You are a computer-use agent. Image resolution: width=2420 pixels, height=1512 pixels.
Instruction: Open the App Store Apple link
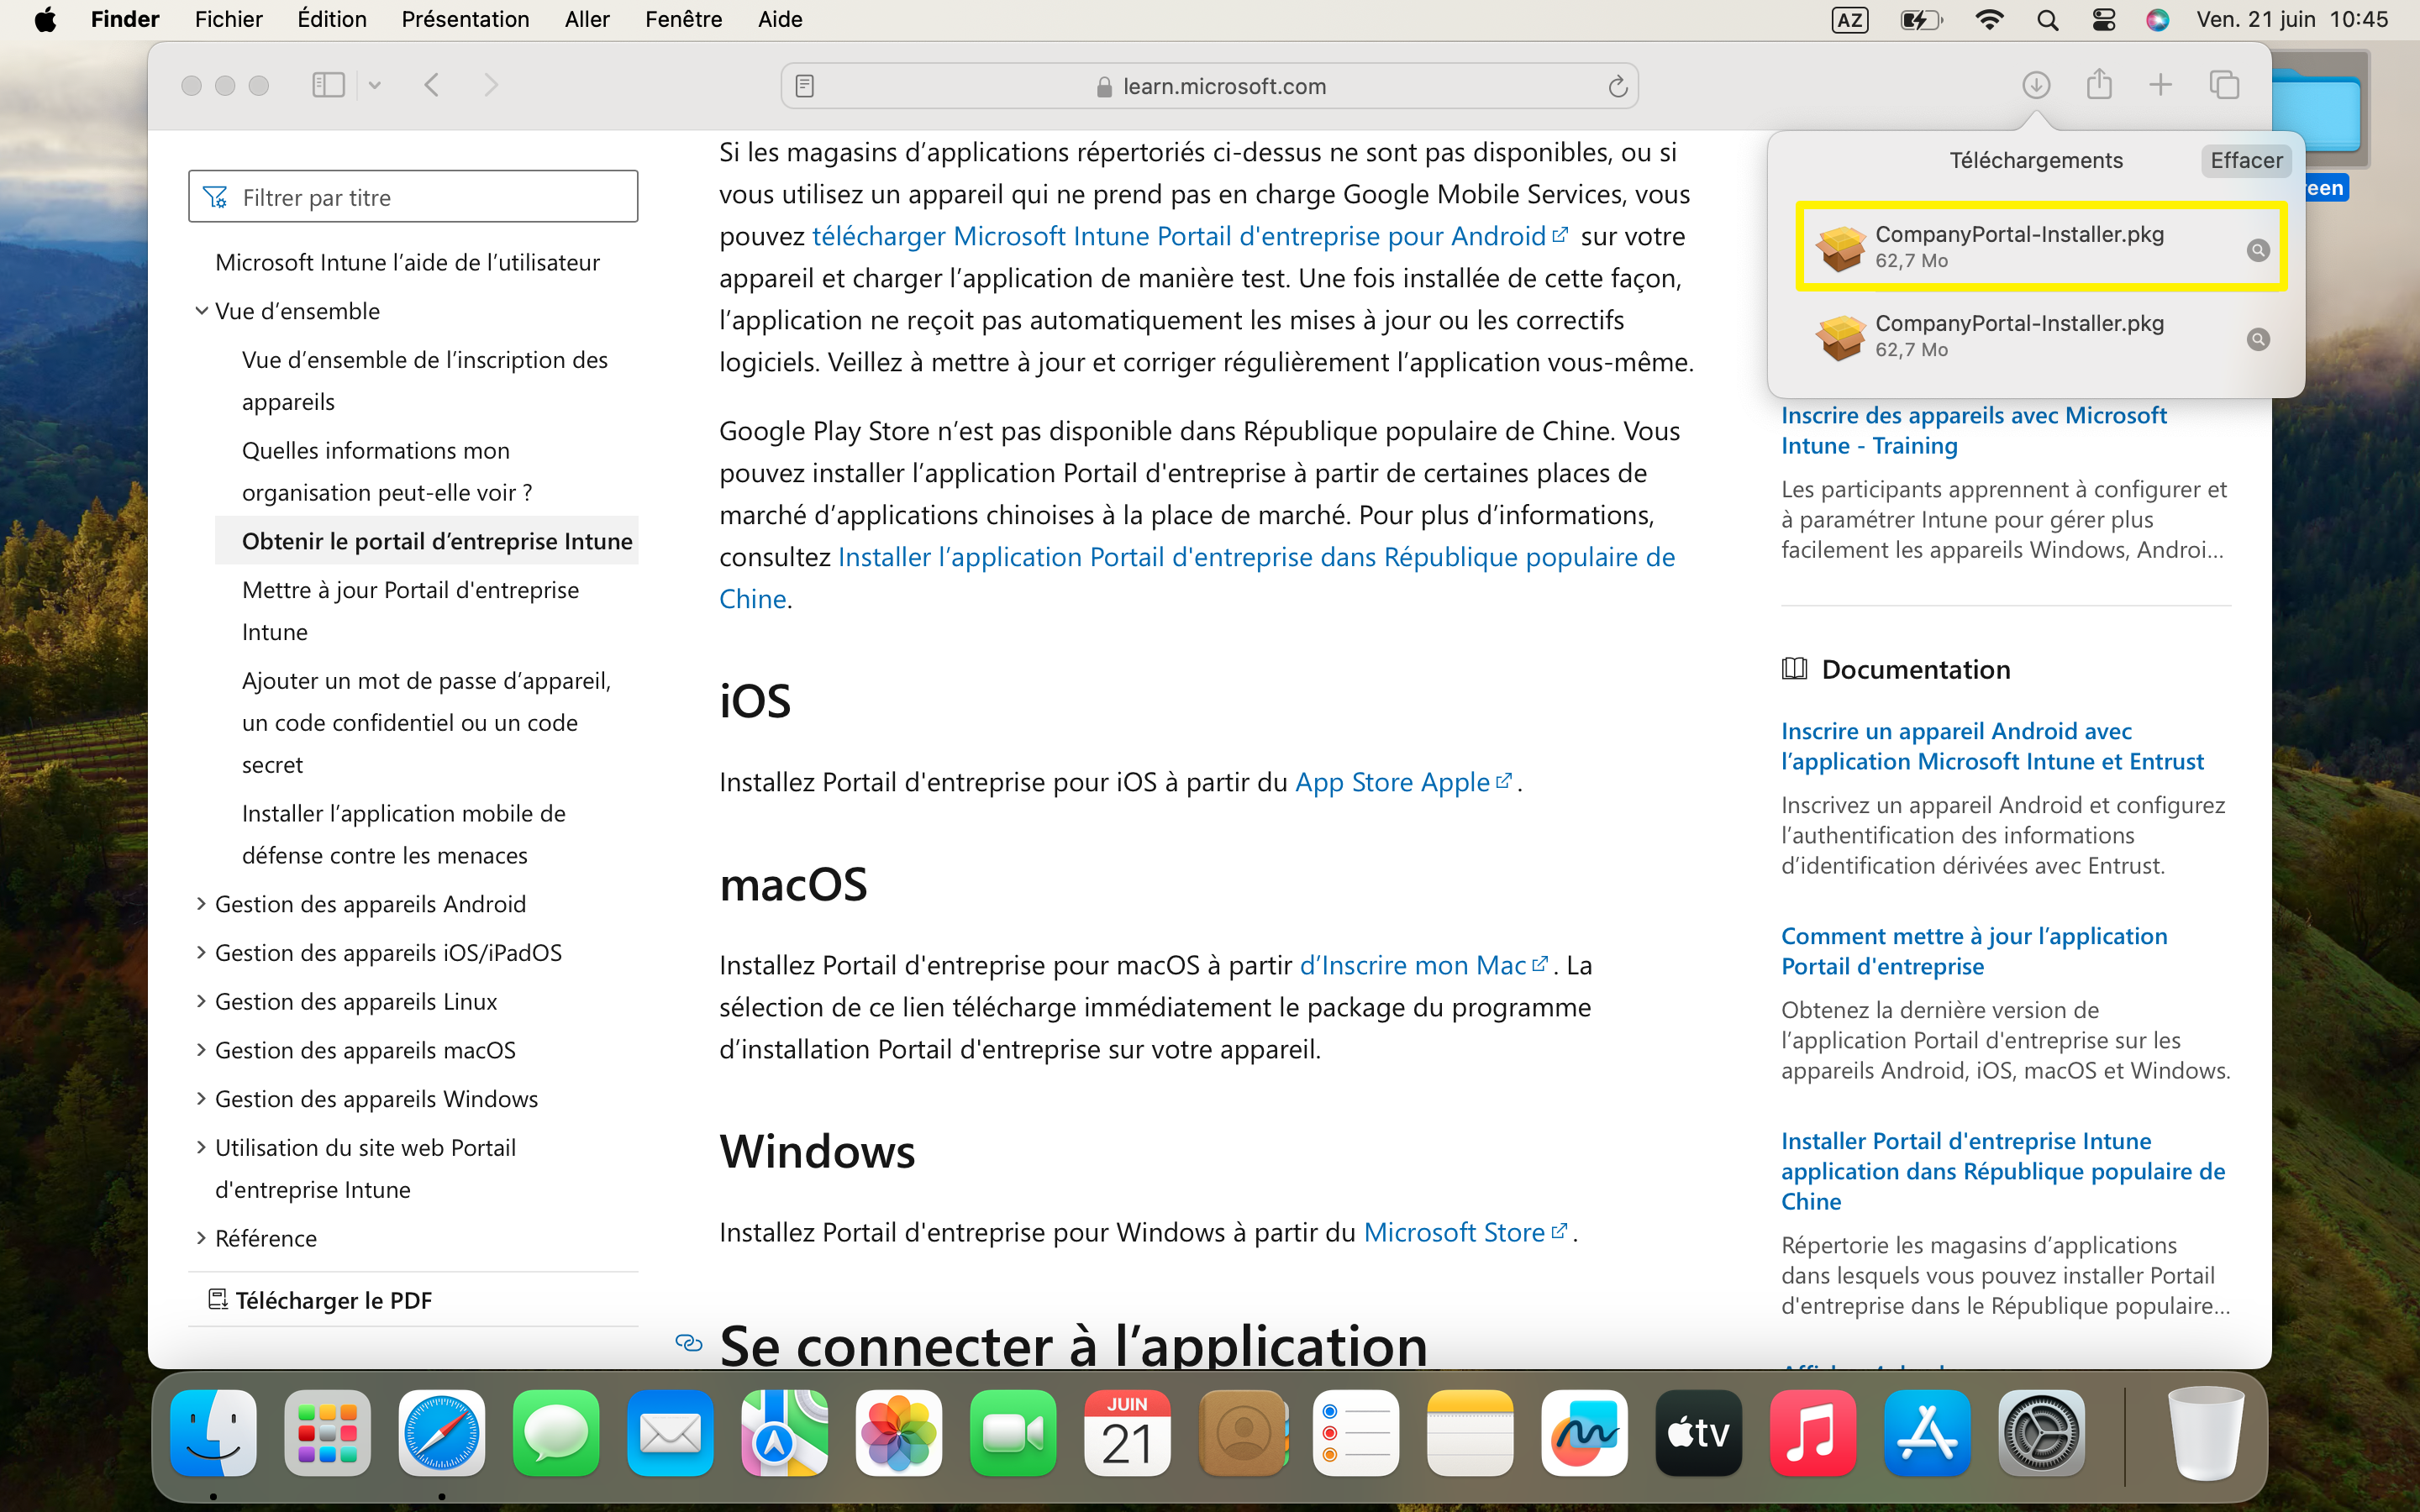[1403, 782]
